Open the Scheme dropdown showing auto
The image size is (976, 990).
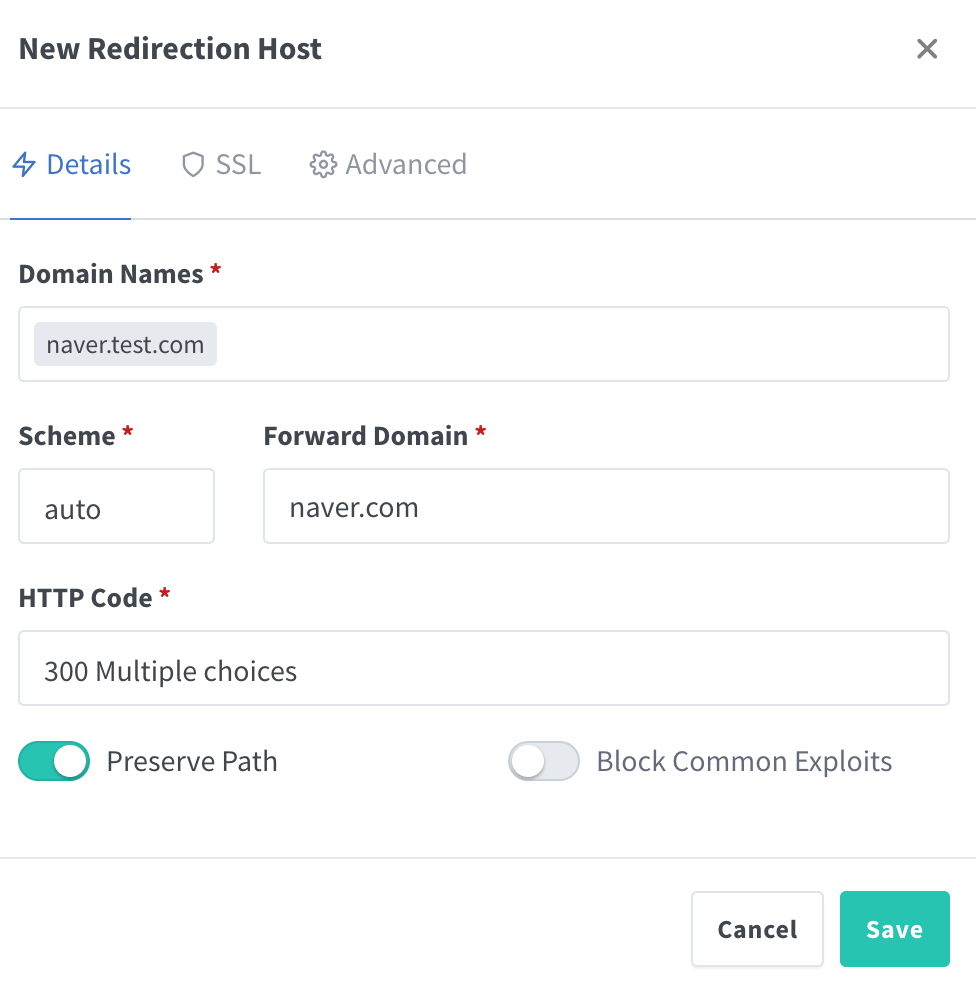point(116,507)
